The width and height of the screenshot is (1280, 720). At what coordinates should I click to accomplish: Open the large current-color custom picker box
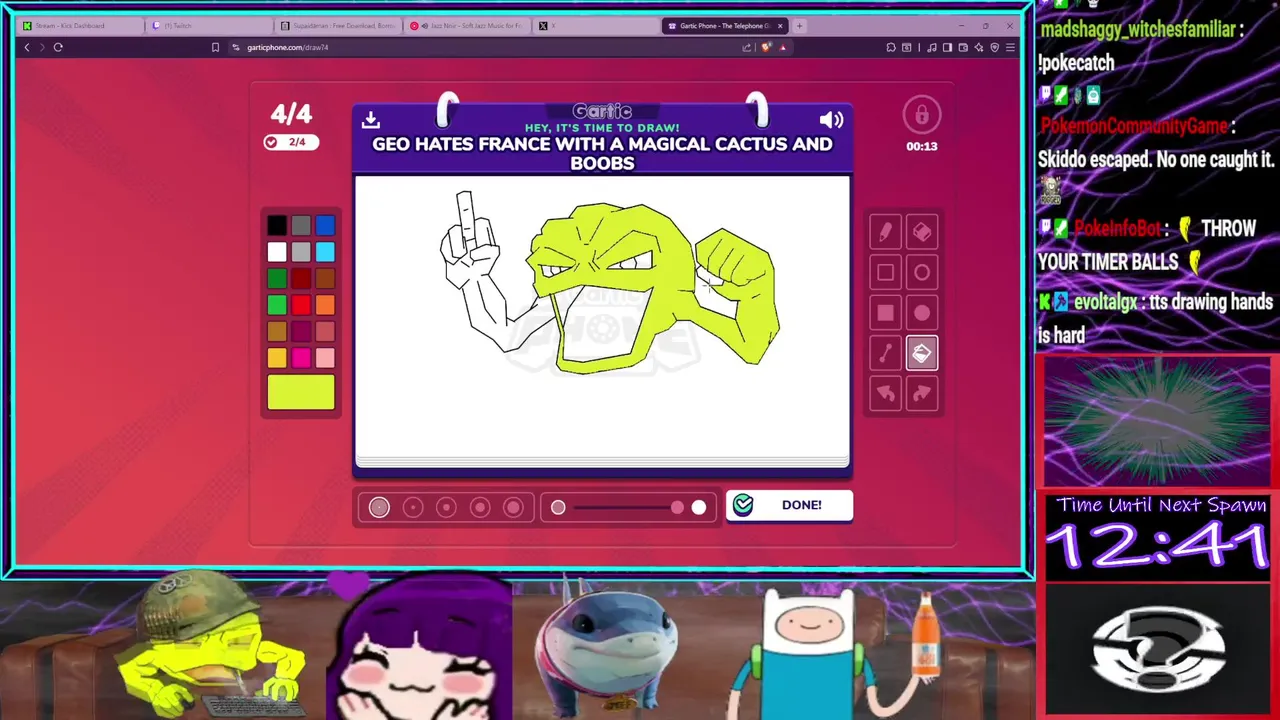[x=301, y=391]
